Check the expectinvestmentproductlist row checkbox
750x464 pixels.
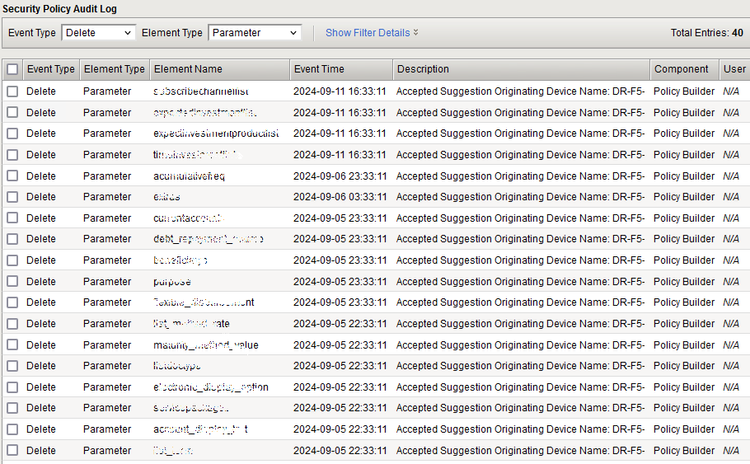pyautogui.click(x=12, y=133)
